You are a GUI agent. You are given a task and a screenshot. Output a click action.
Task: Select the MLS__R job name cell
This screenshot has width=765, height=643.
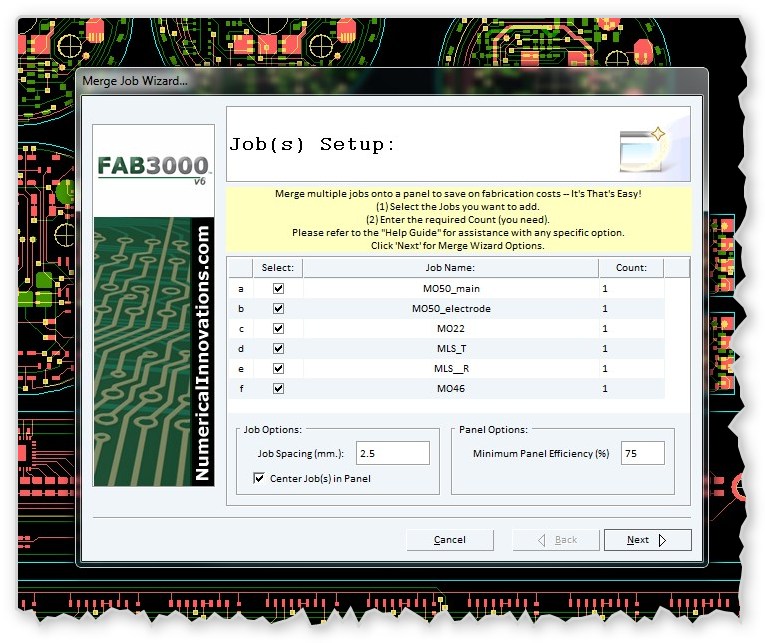tap(451, 368)
